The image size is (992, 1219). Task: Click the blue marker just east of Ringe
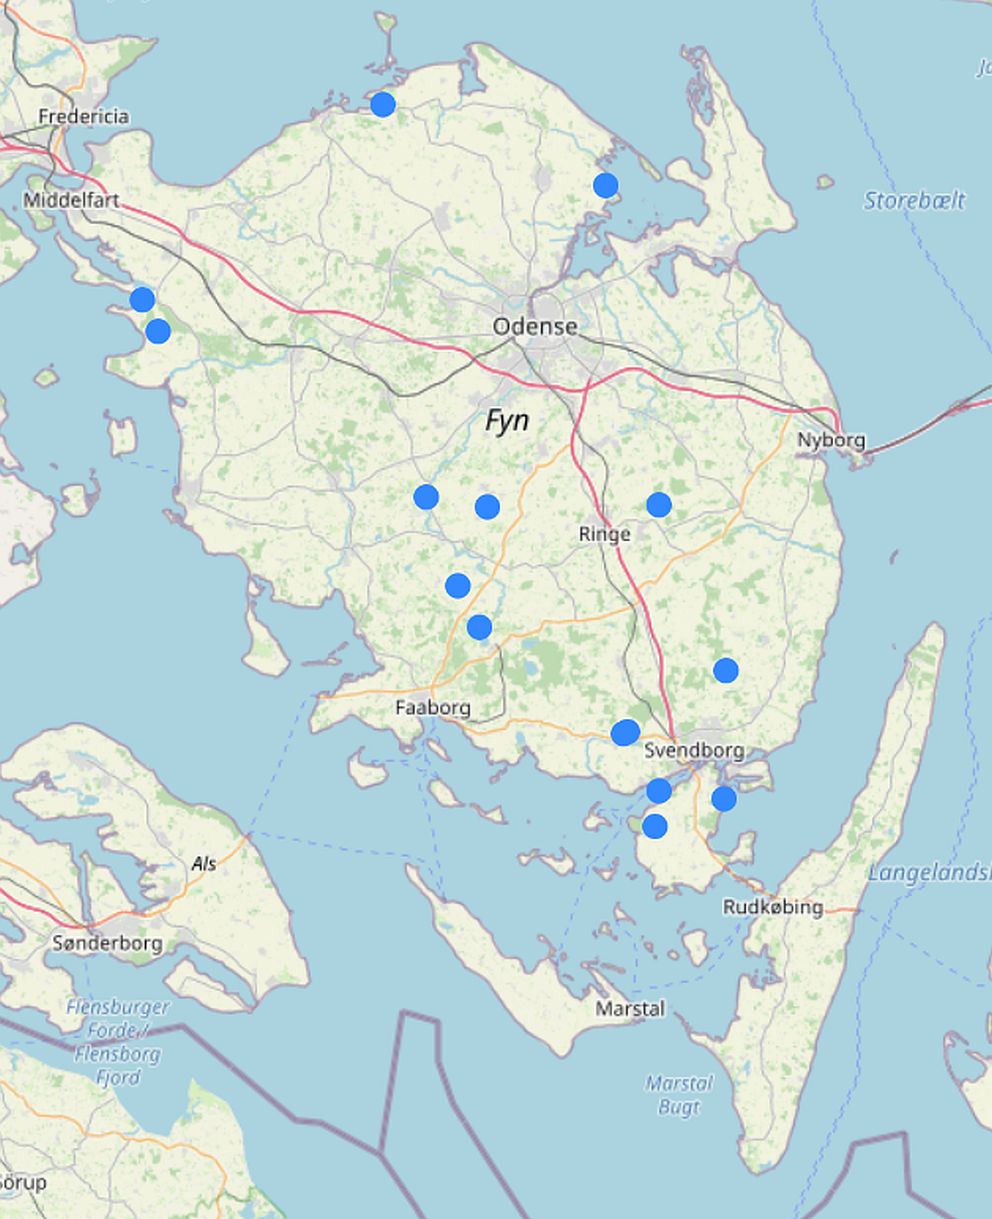point(658,504)
